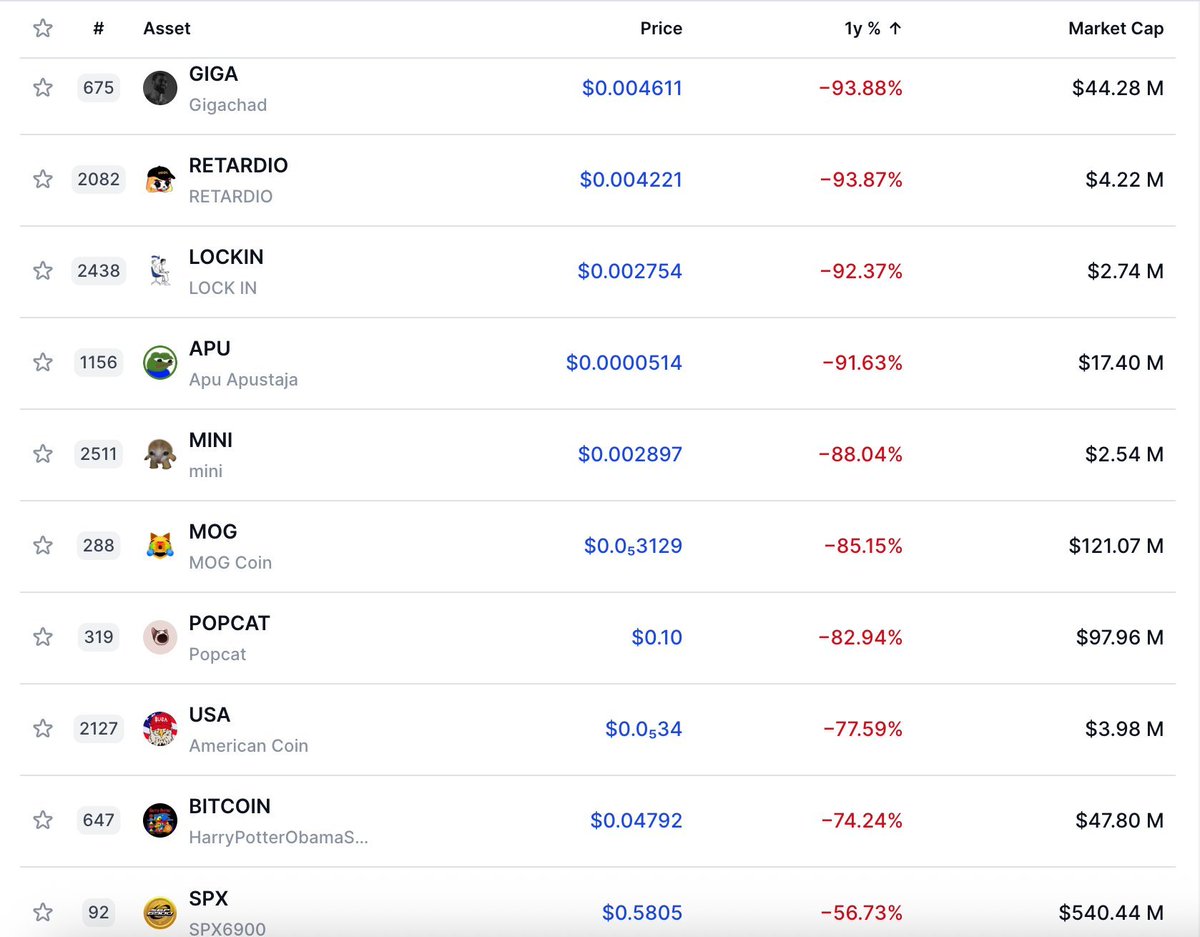Viewport: 1200px width, 937px height.
Task: Click the American Coin USA logo
Action: (x=160, y=729)
